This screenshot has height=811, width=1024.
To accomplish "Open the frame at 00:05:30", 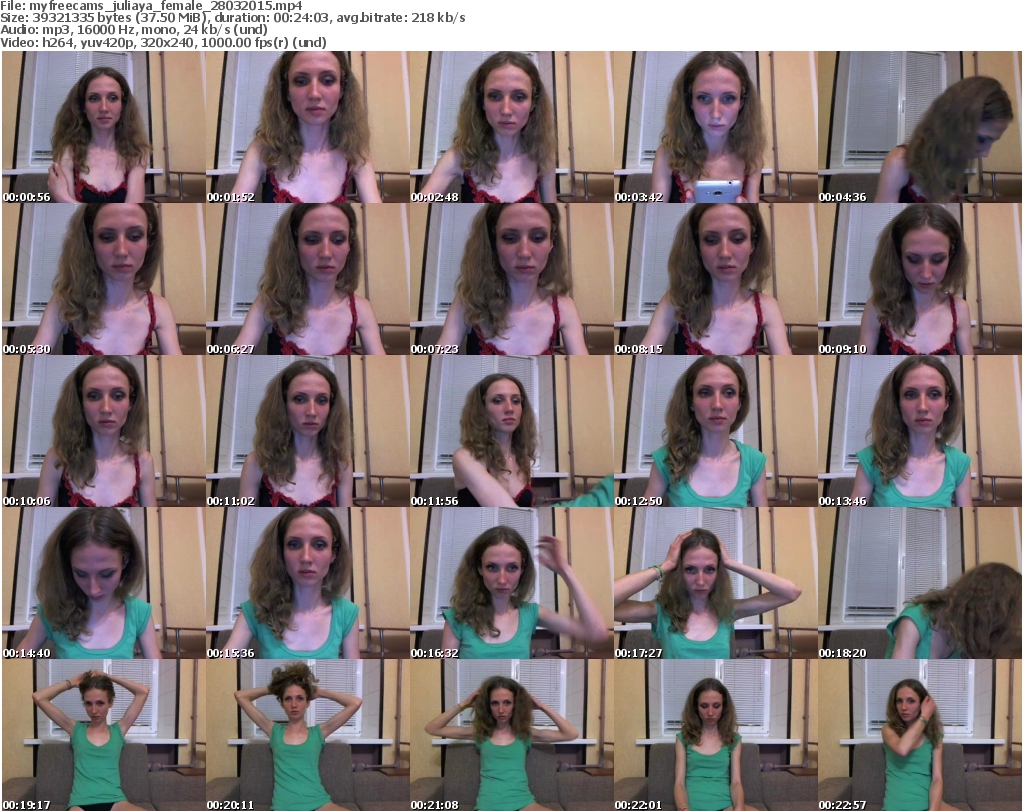I will point(104,279).
